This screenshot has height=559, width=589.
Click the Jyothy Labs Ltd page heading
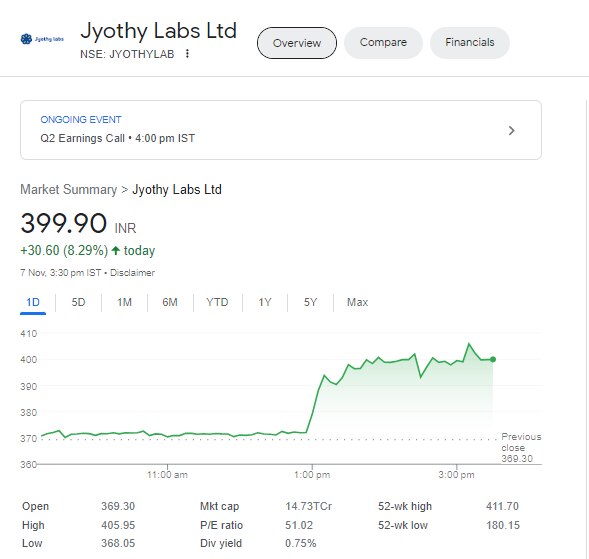point(159,31)
